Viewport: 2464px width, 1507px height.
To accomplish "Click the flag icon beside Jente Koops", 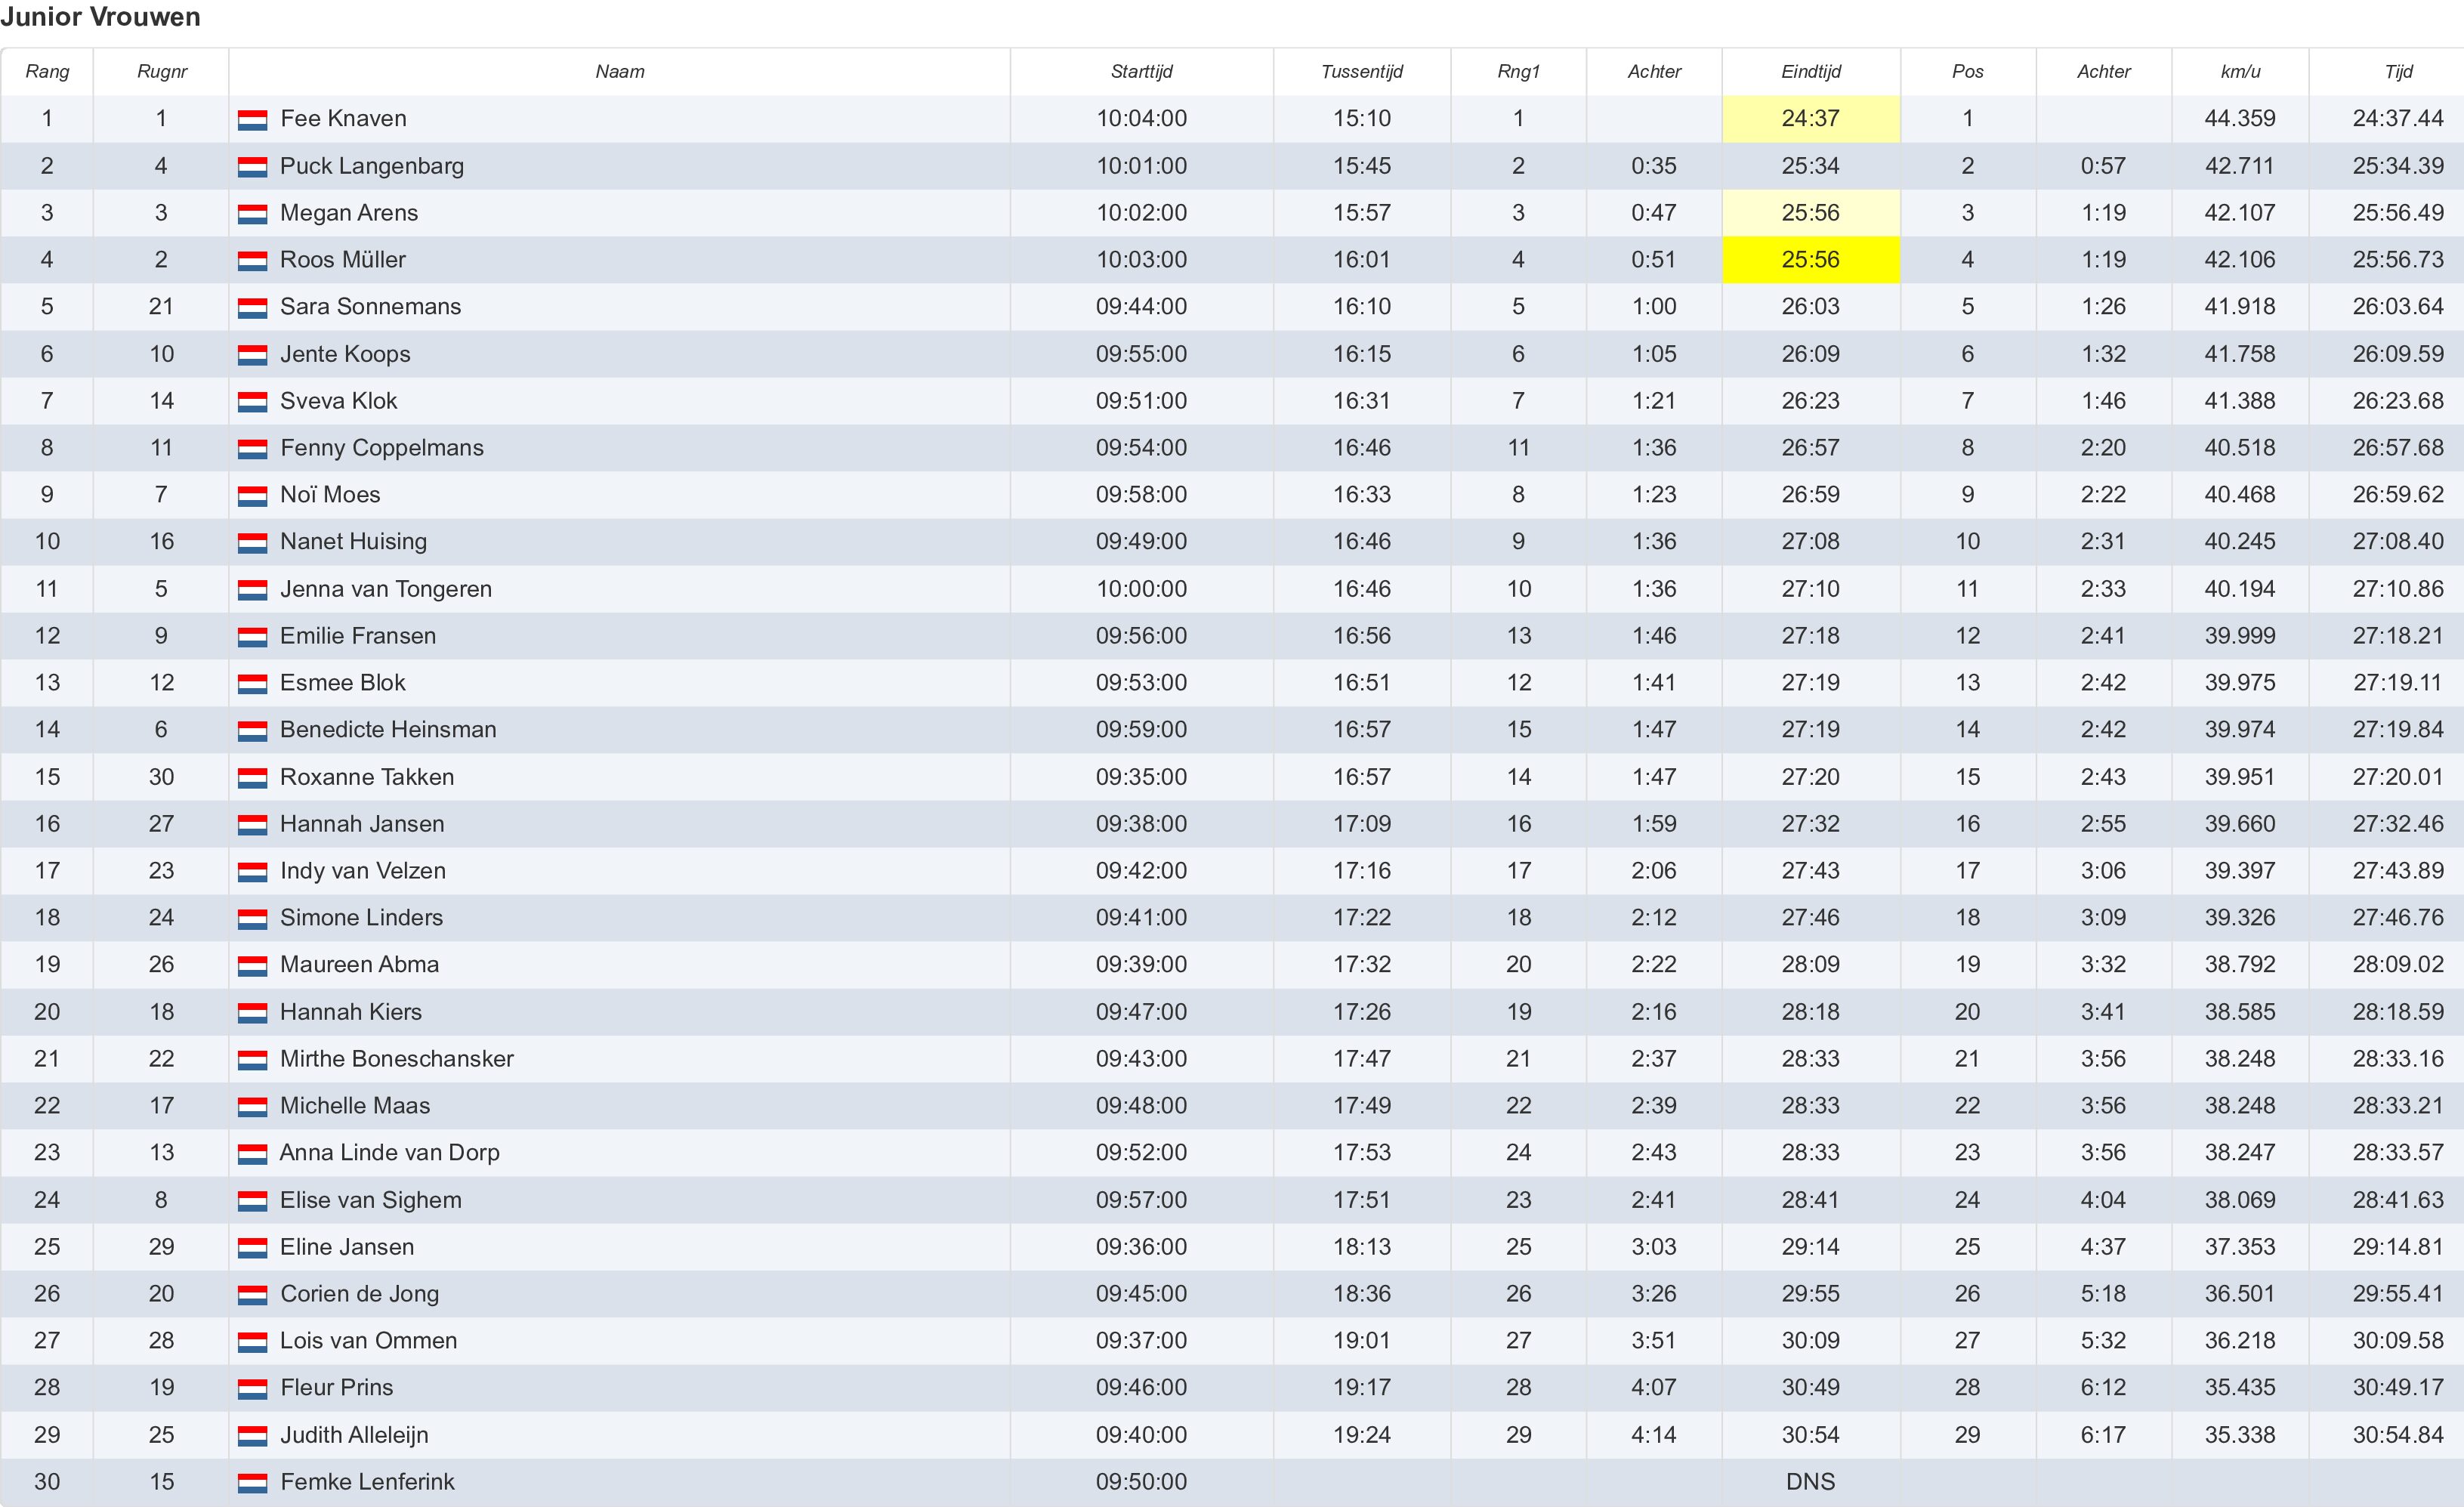I will 252,355.
